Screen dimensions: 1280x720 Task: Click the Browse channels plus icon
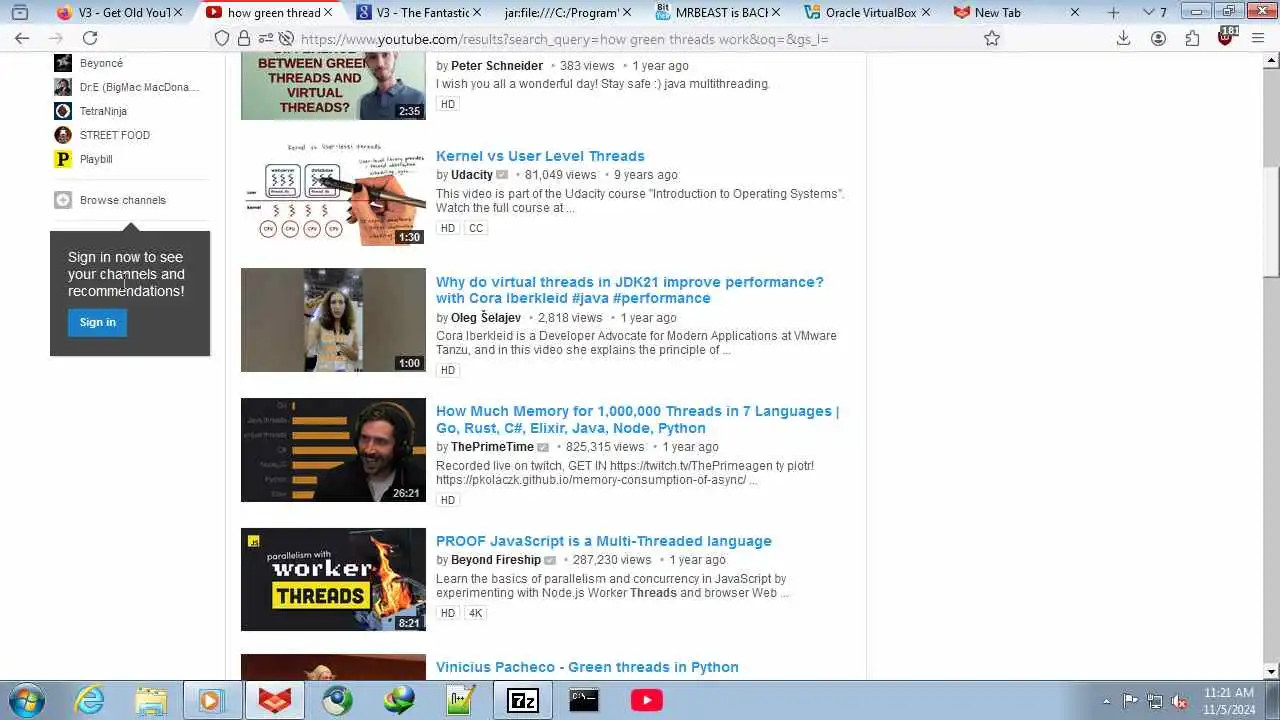(63, 200)
